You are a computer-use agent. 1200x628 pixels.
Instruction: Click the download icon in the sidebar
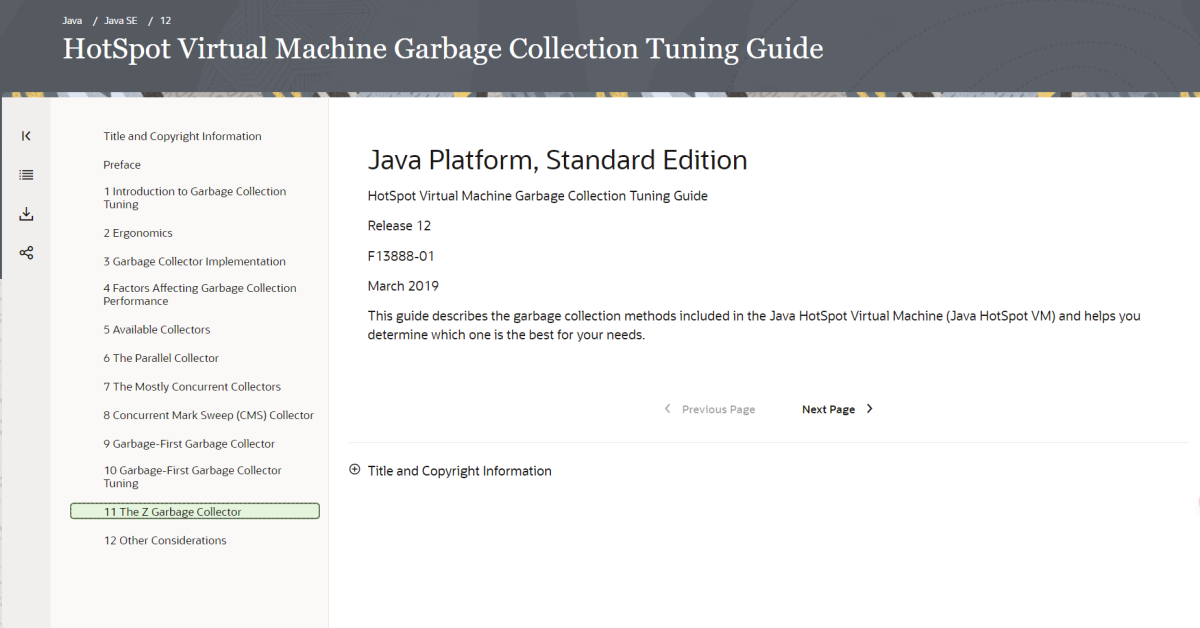(x=26, y=214)
